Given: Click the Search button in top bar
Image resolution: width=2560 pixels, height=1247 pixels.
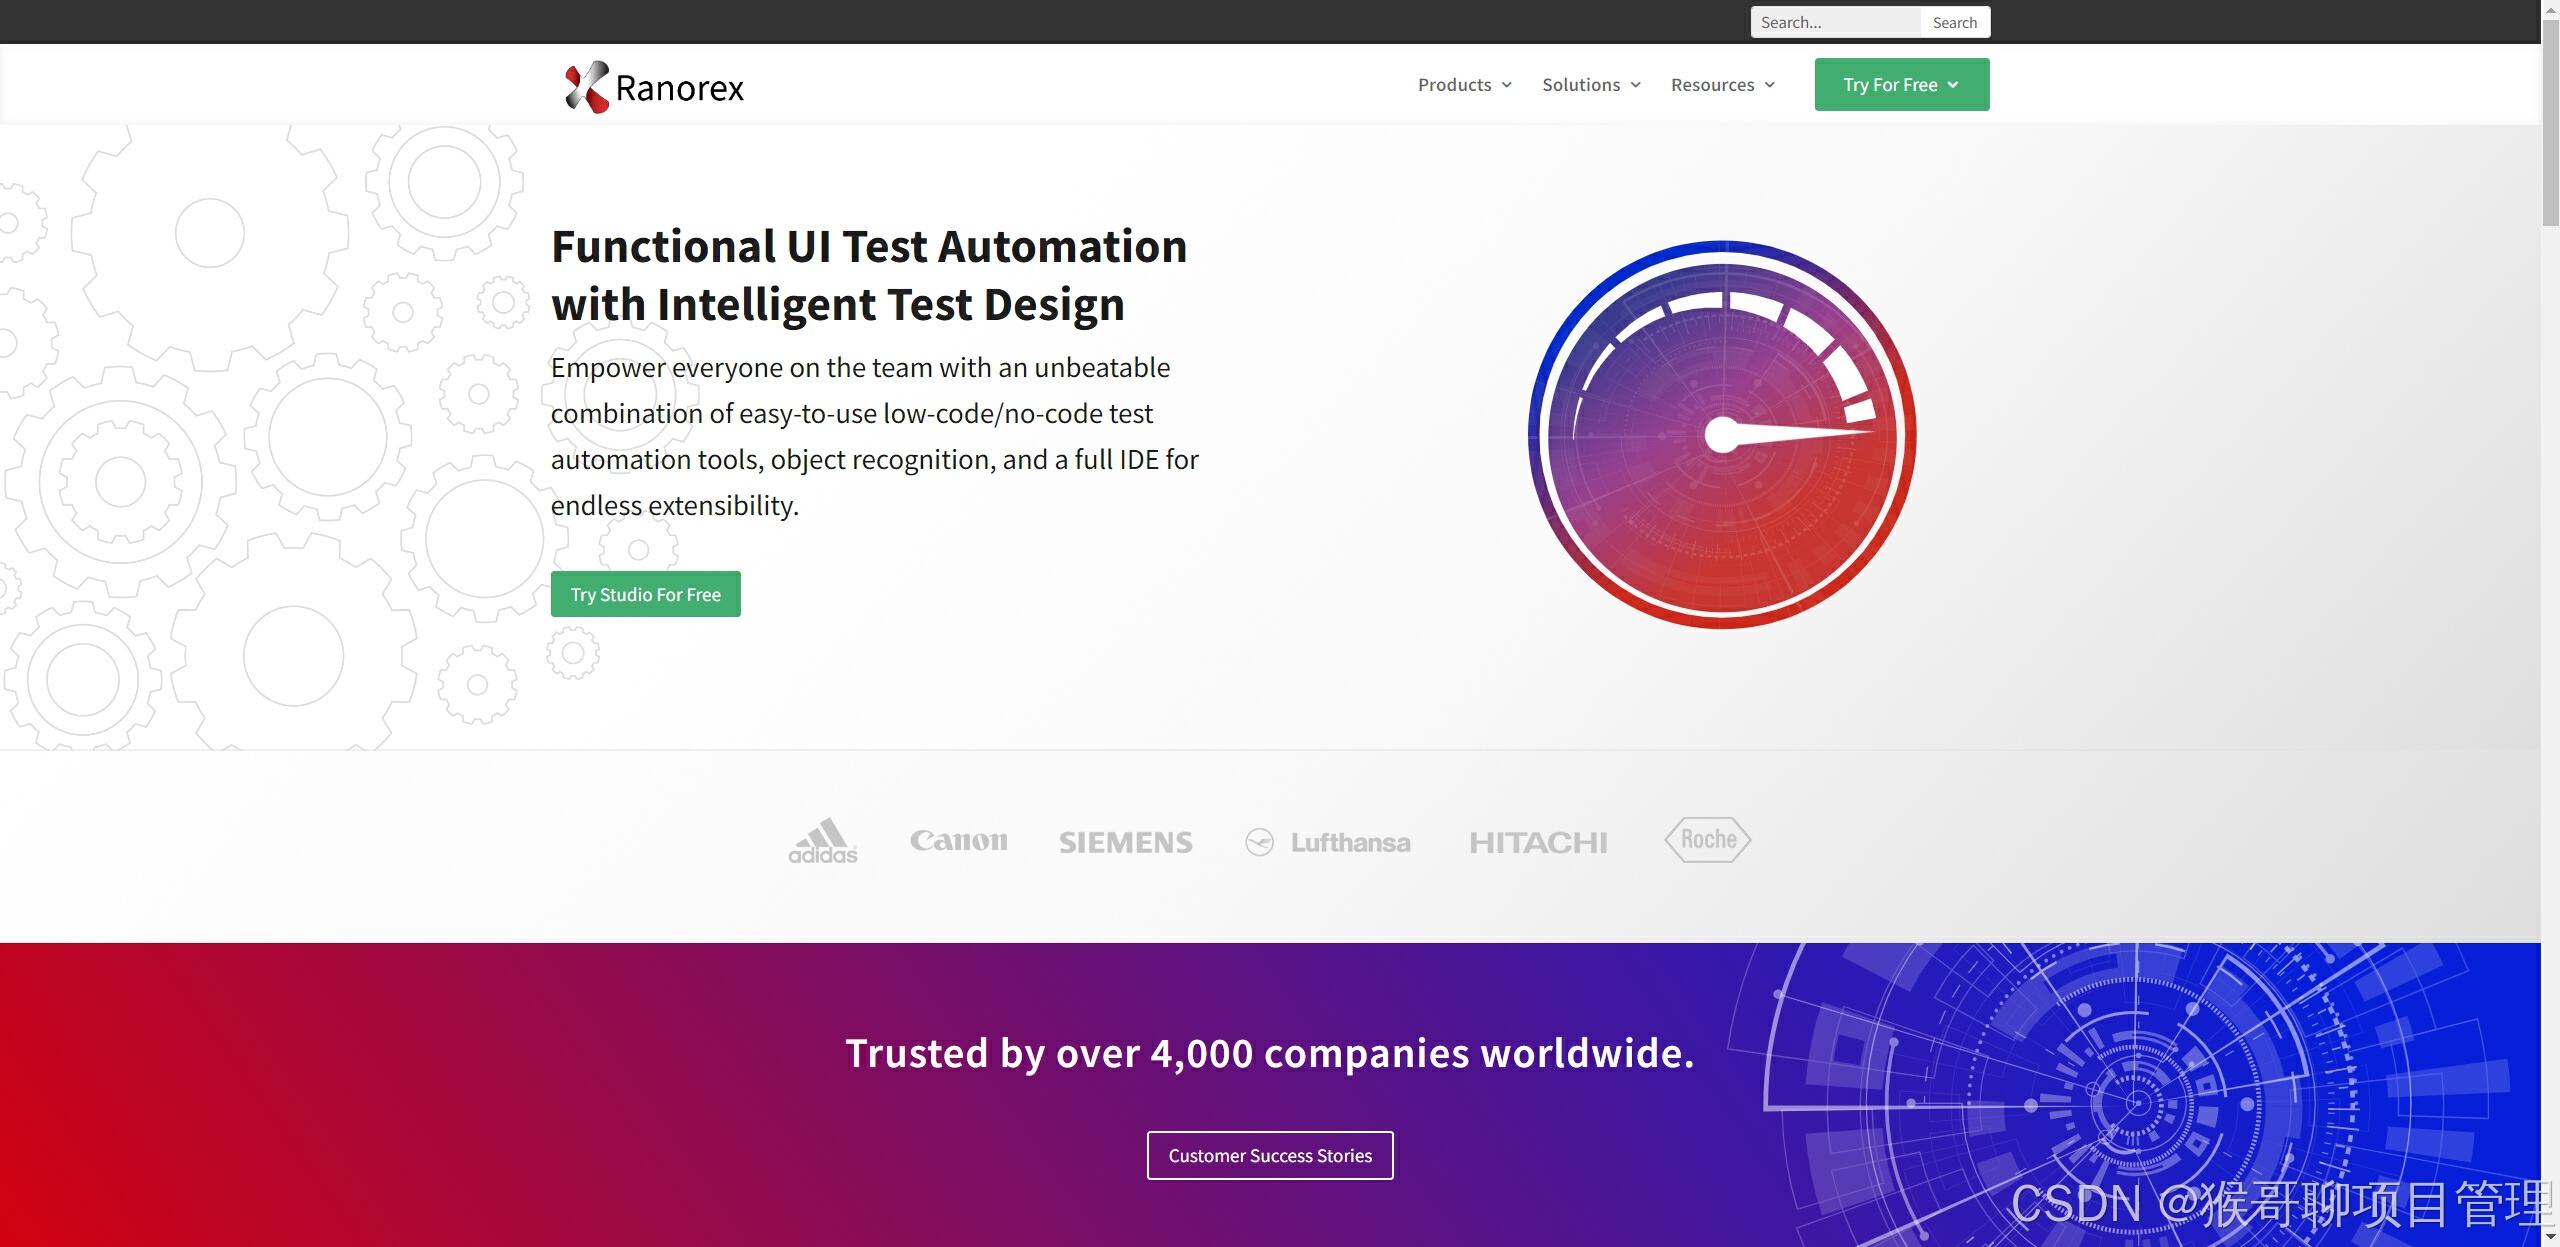Looking at the screenshot, I should (1954, 22).
